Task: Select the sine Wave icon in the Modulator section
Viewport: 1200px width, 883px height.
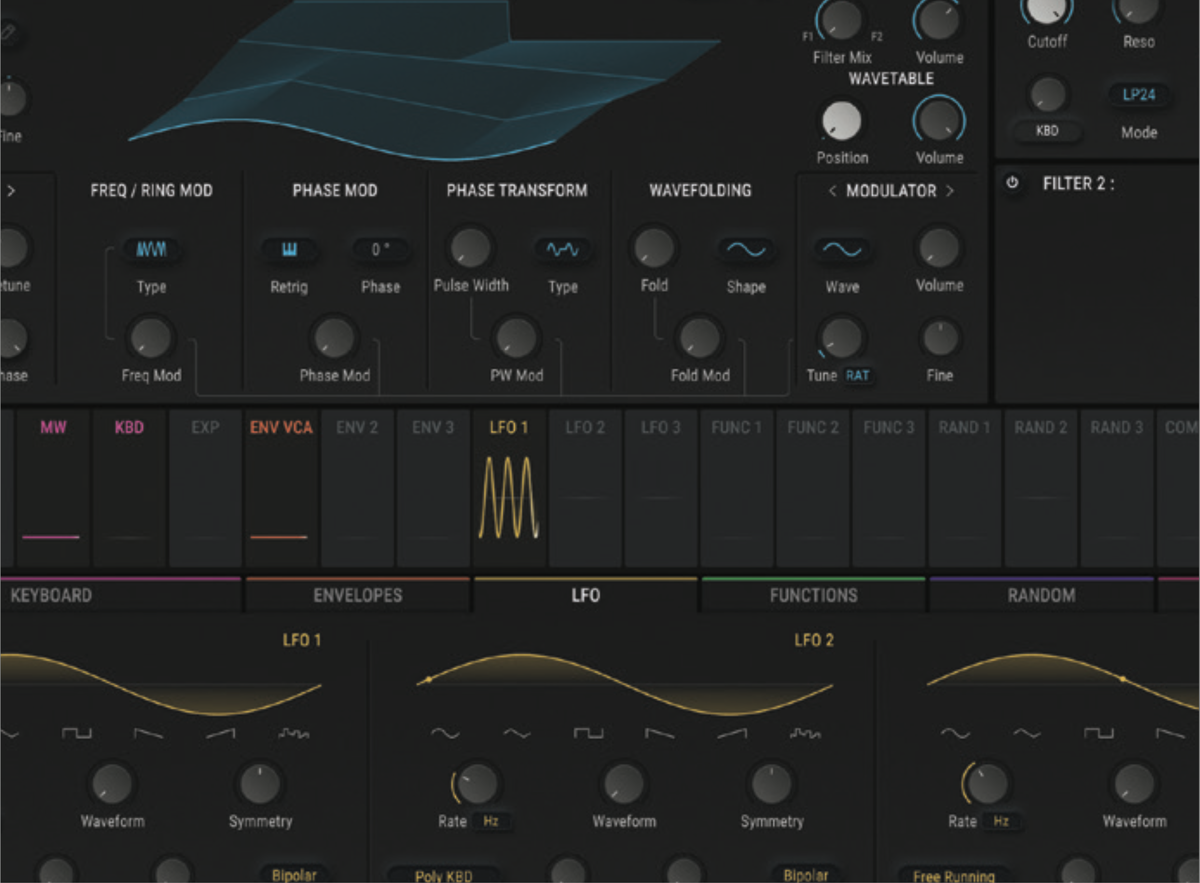Action: pyautogui.click(x=841, y=251)
